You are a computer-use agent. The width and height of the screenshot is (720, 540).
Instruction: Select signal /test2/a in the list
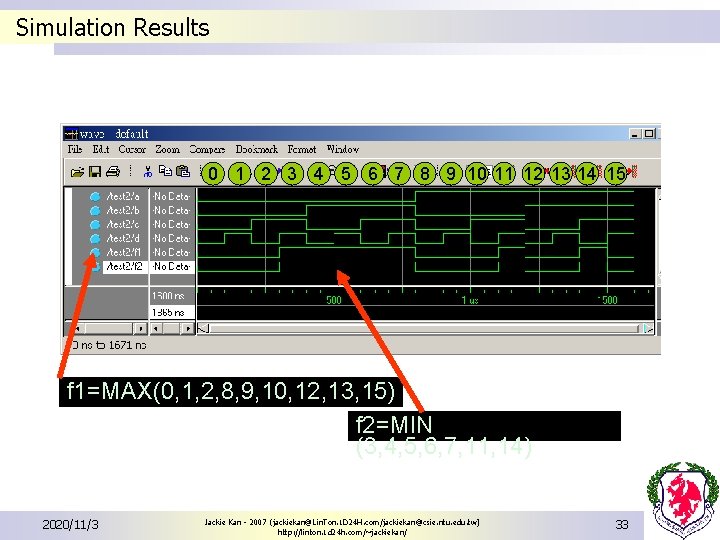[x=123, y=197]
